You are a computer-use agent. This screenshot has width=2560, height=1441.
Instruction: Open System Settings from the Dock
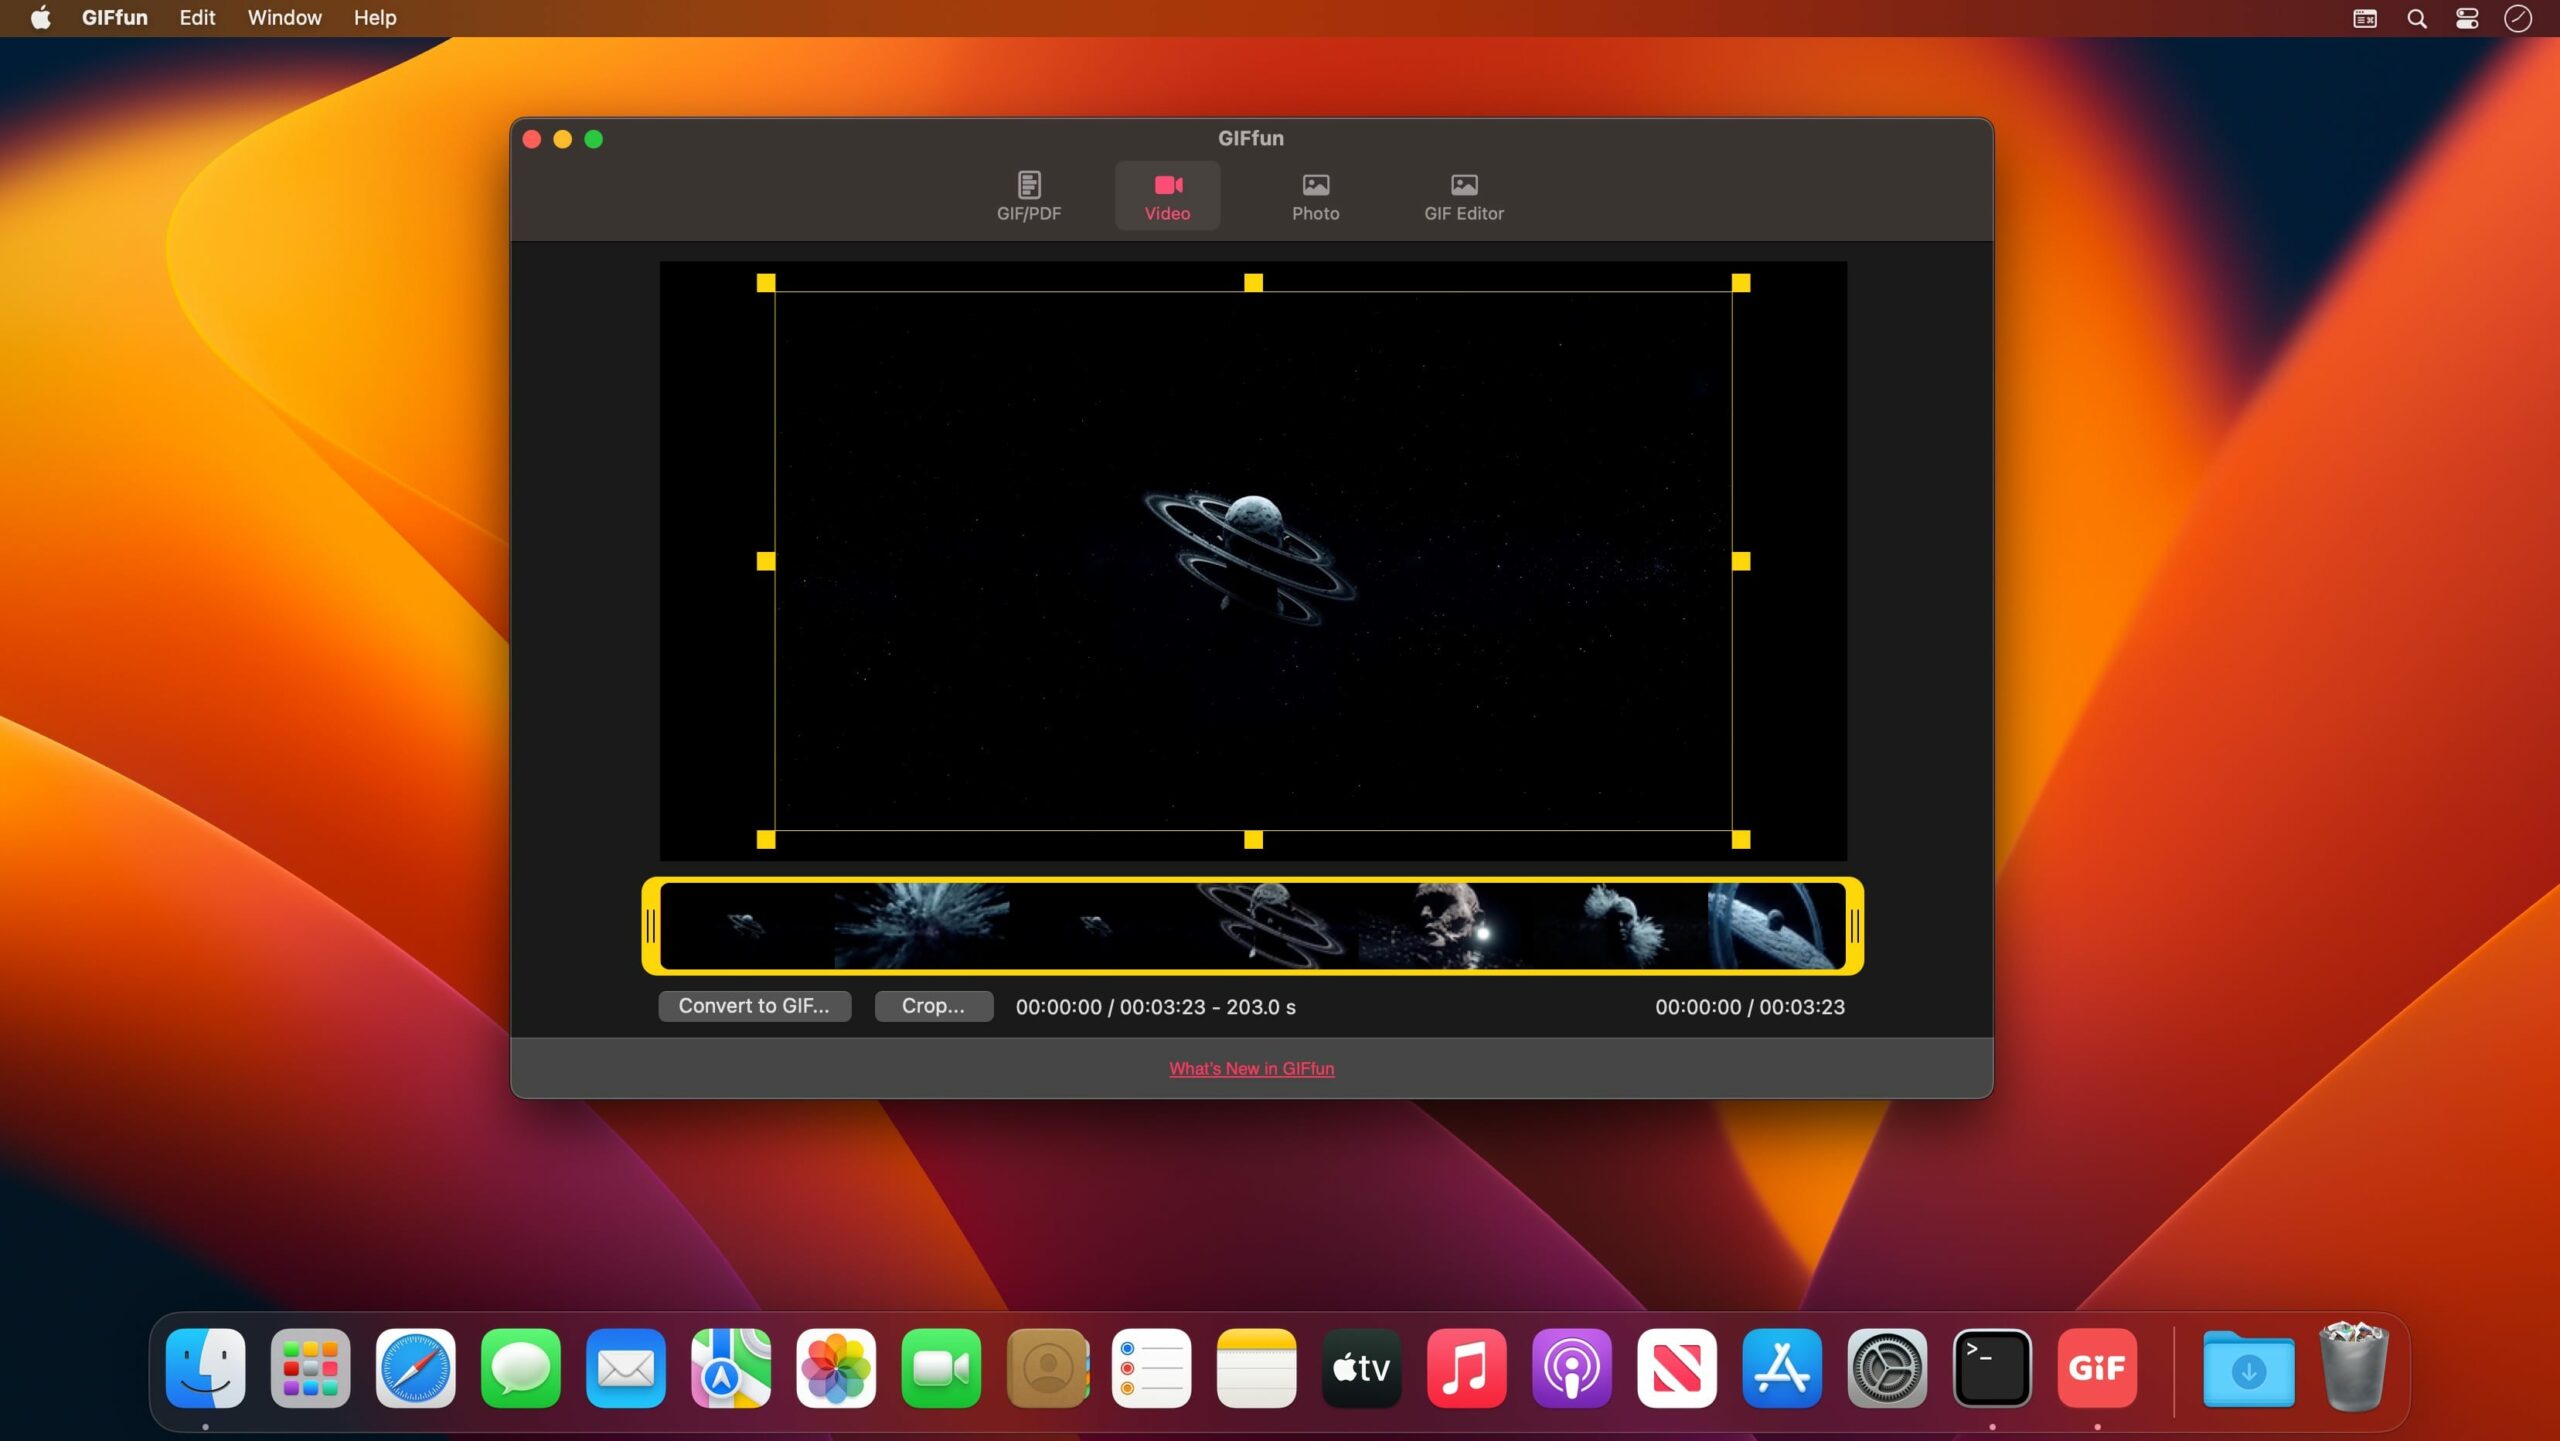pyautogui.click(x=1886, y=1368)
